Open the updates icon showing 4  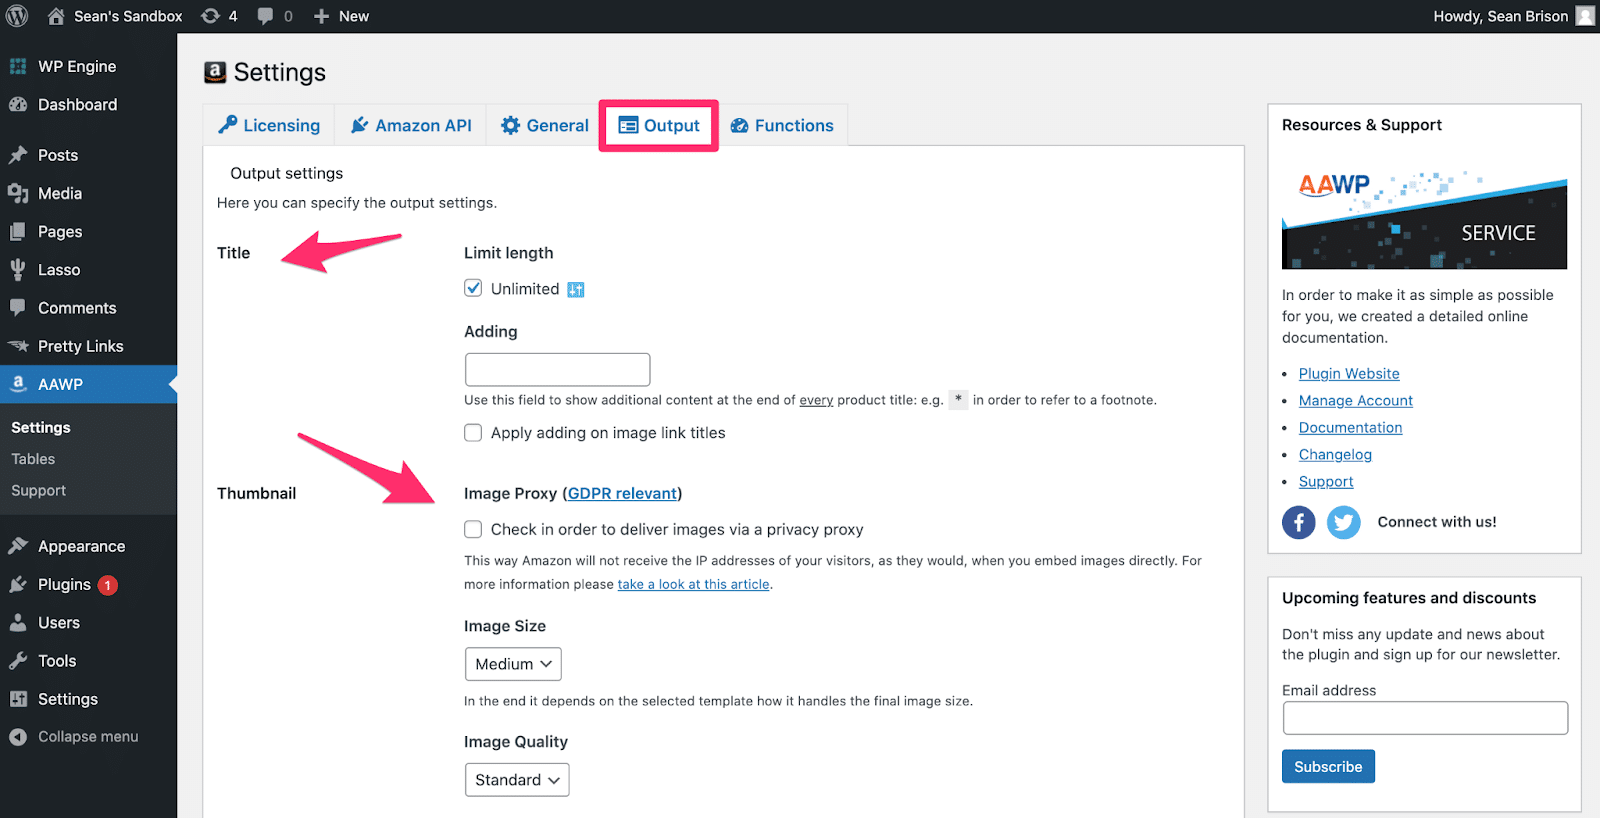(210, 16)
